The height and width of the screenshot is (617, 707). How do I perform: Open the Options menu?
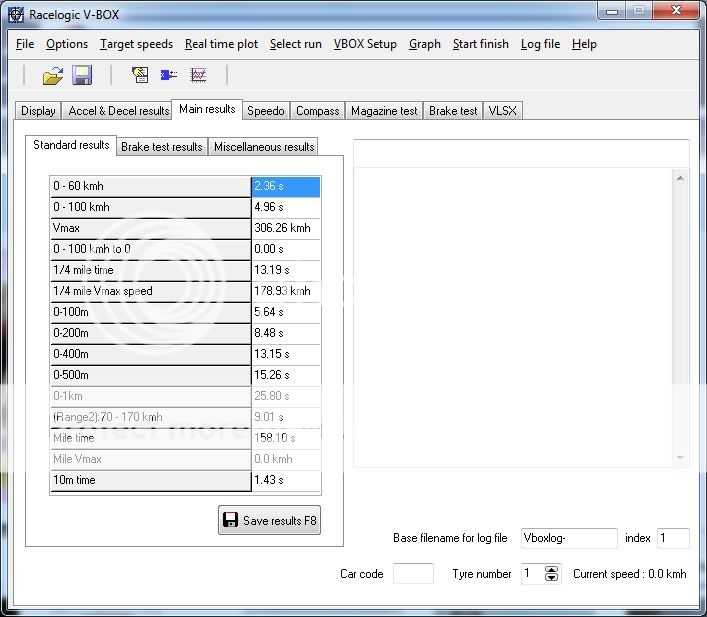[x=67, y=44]
